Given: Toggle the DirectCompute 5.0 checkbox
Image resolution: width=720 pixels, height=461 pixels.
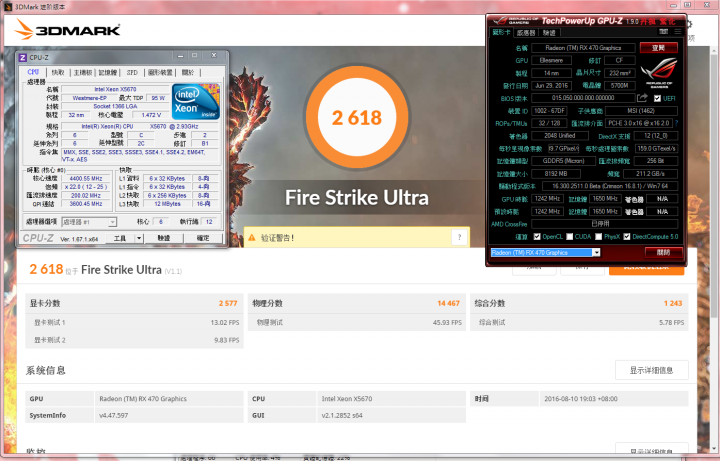Looking at the screenshot, I should pos(627,236).
